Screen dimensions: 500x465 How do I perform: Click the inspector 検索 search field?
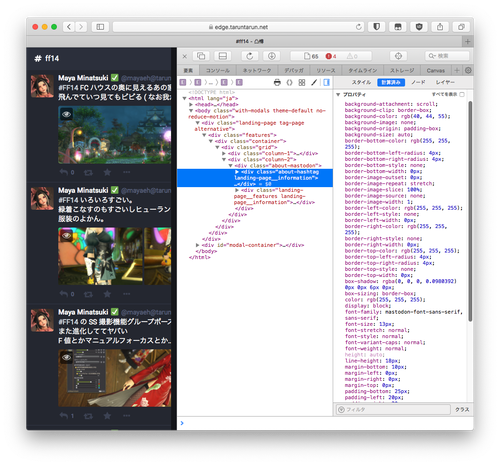click(x=447, y=56)
